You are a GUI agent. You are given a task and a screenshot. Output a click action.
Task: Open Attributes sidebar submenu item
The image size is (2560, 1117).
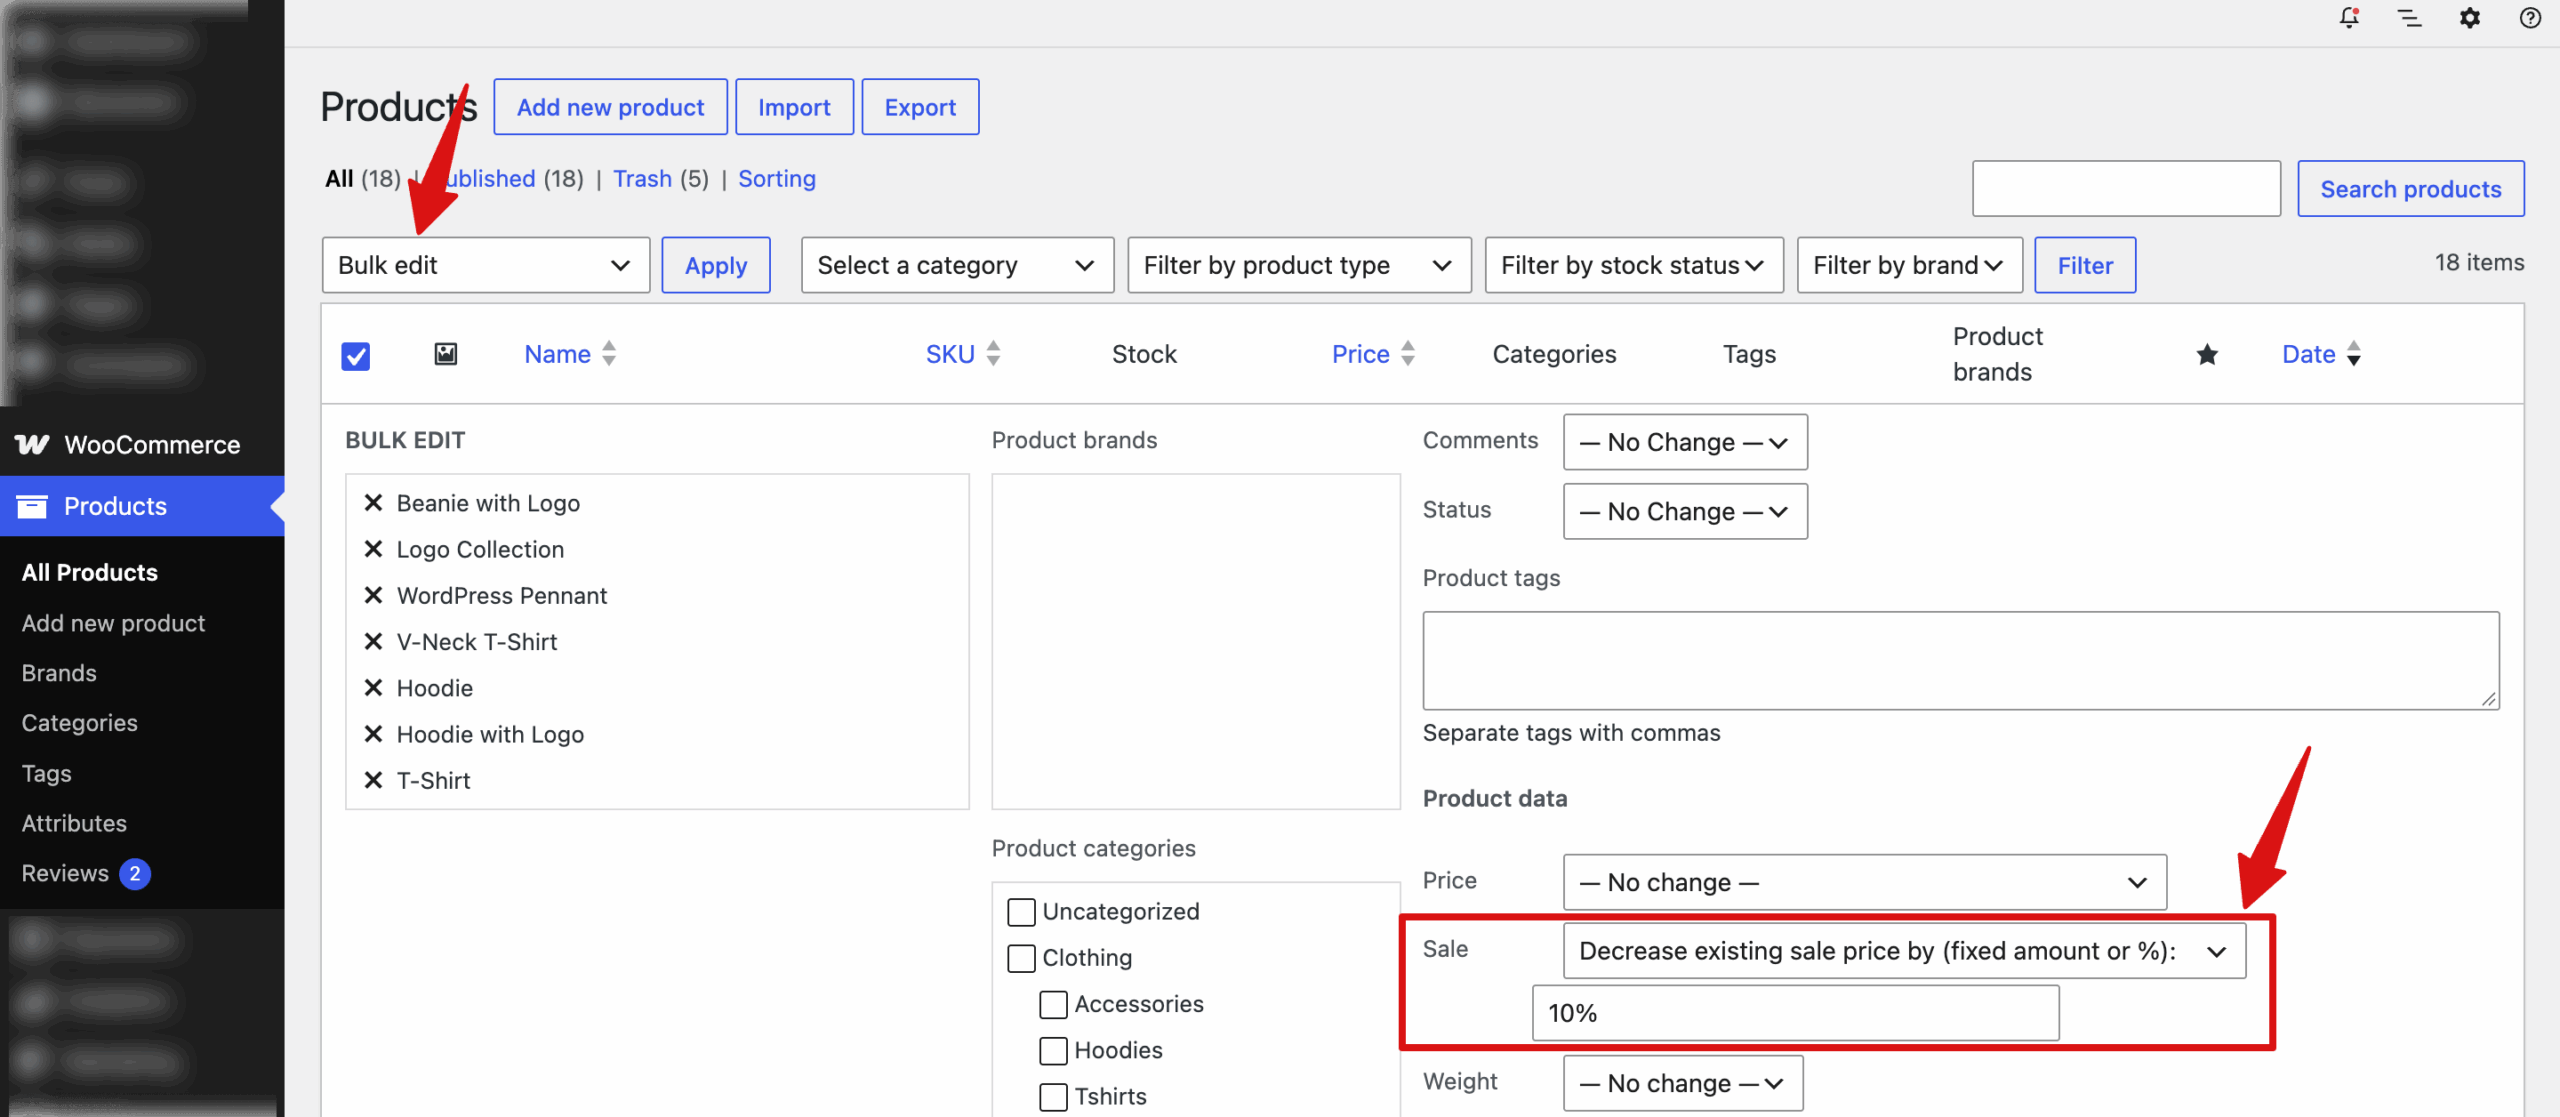[74, 823]
